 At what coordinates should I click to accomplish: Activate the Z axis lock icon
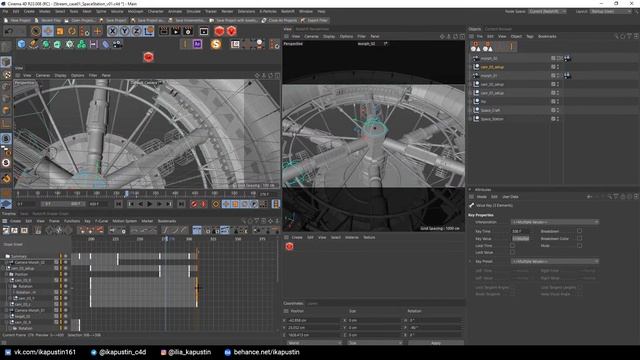coord(137,31)
